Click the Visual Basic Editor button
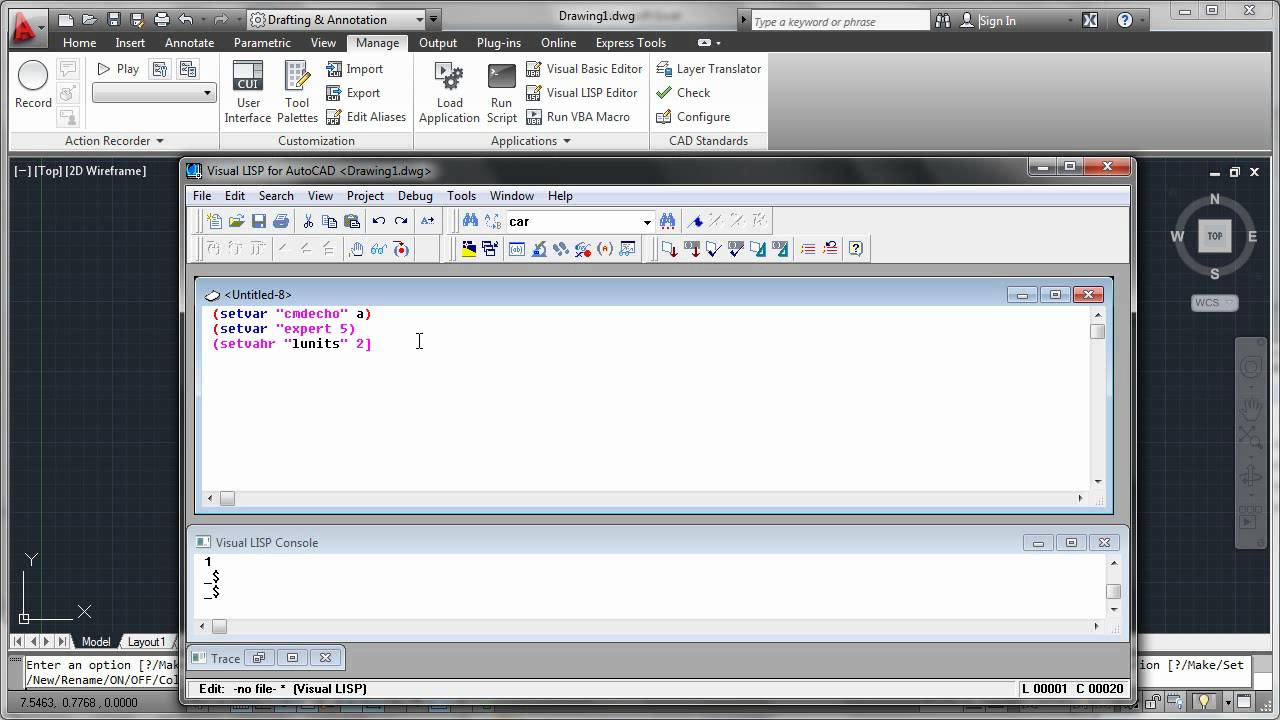 (x=584, y=69)
